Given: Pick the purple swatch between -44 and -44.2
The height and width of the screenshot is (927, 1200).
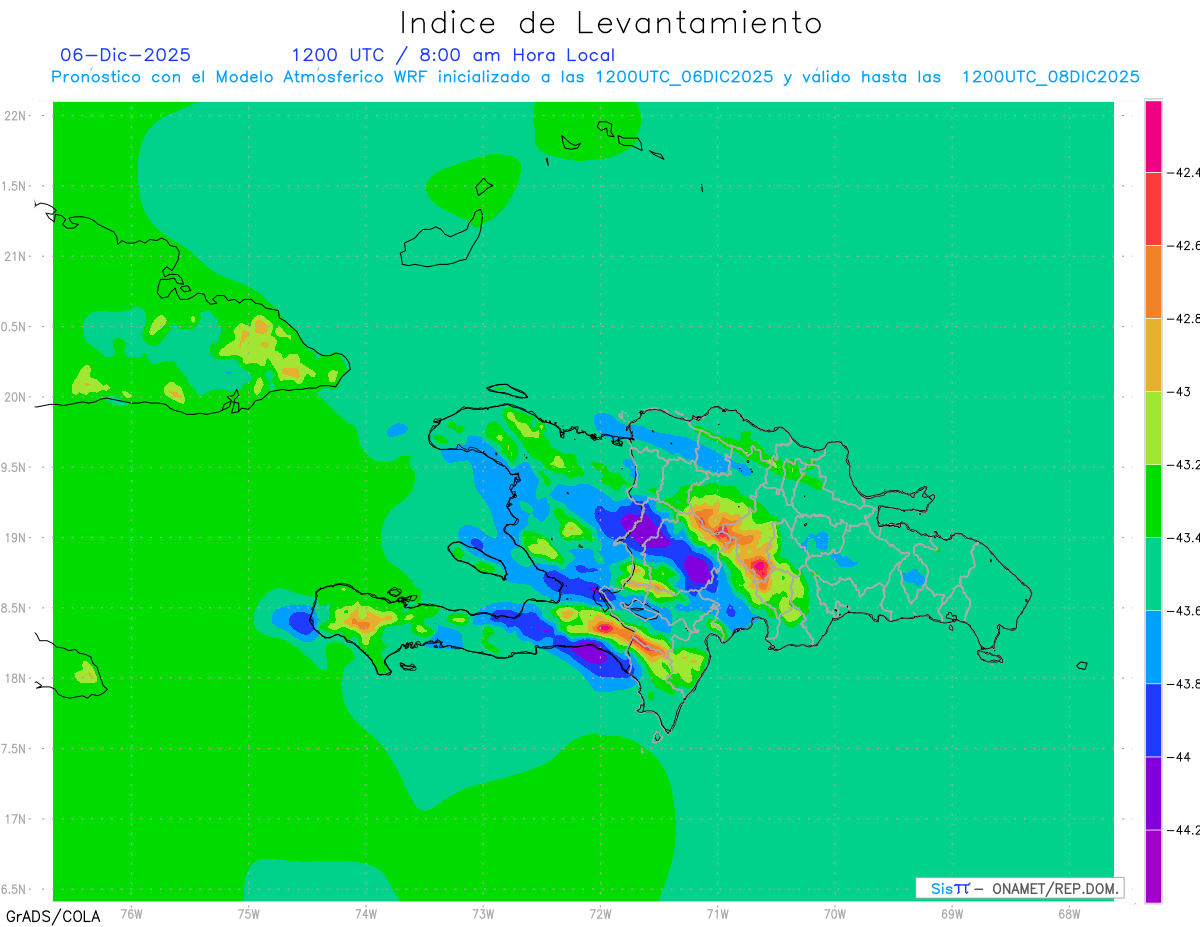Looking at the screenshot, I should (x=1153, y=793).
